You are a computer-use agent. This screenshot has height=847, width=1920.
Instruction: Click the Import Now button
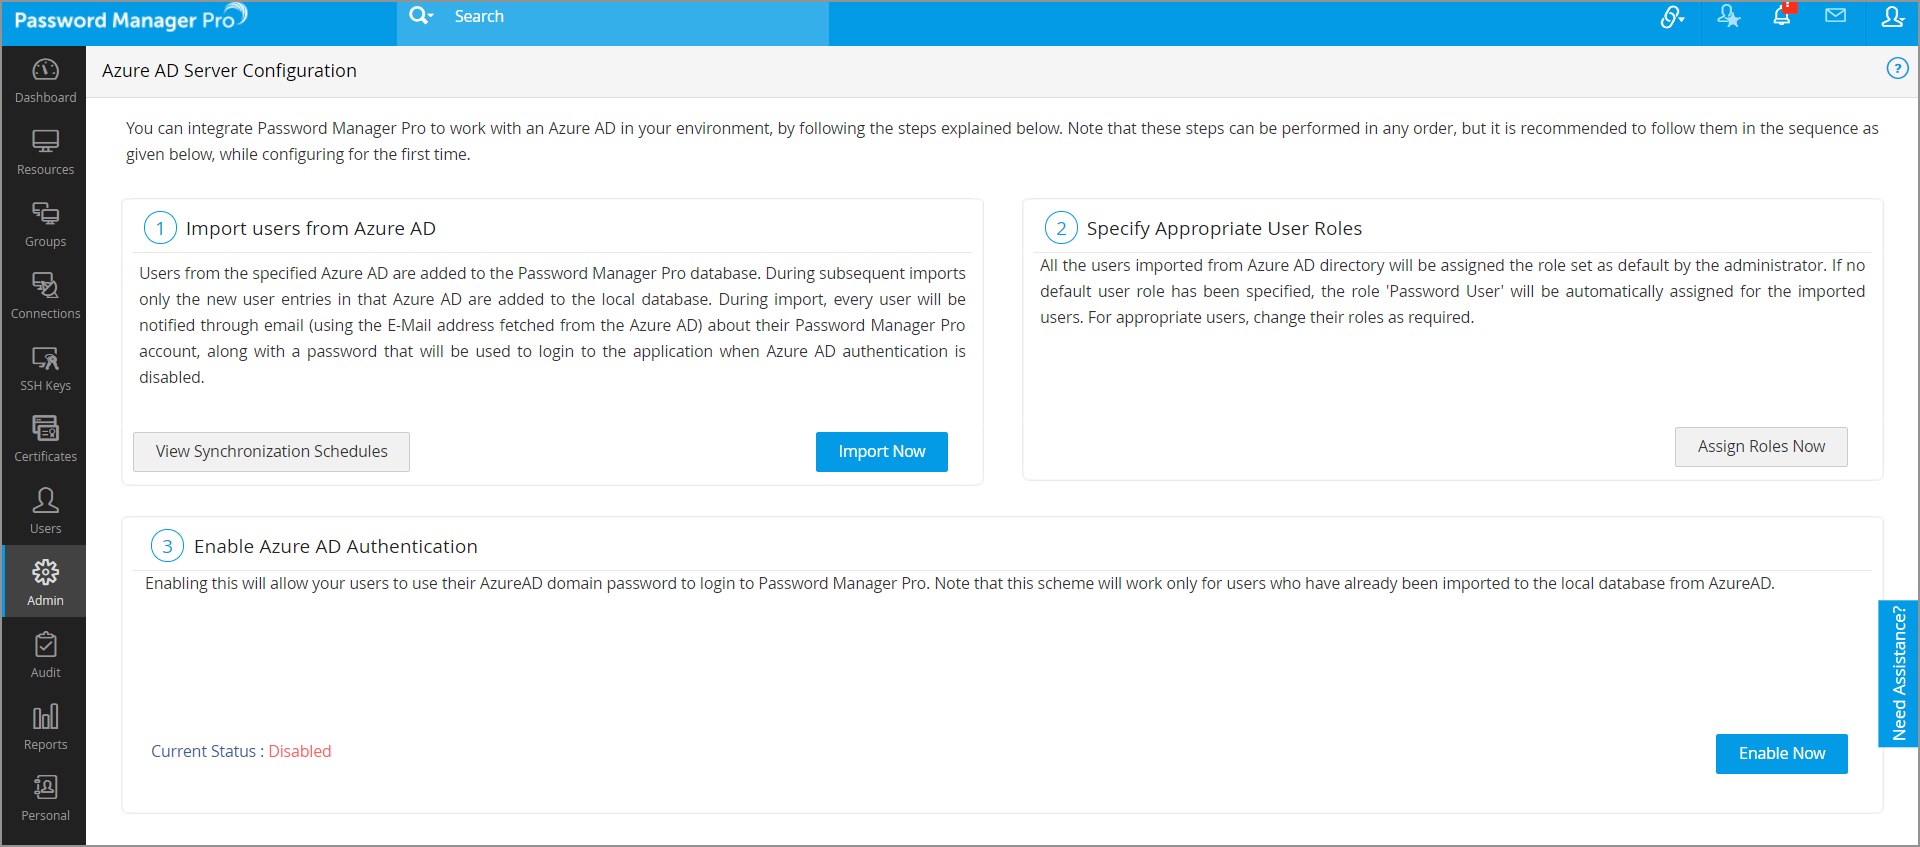pos(882,452)
